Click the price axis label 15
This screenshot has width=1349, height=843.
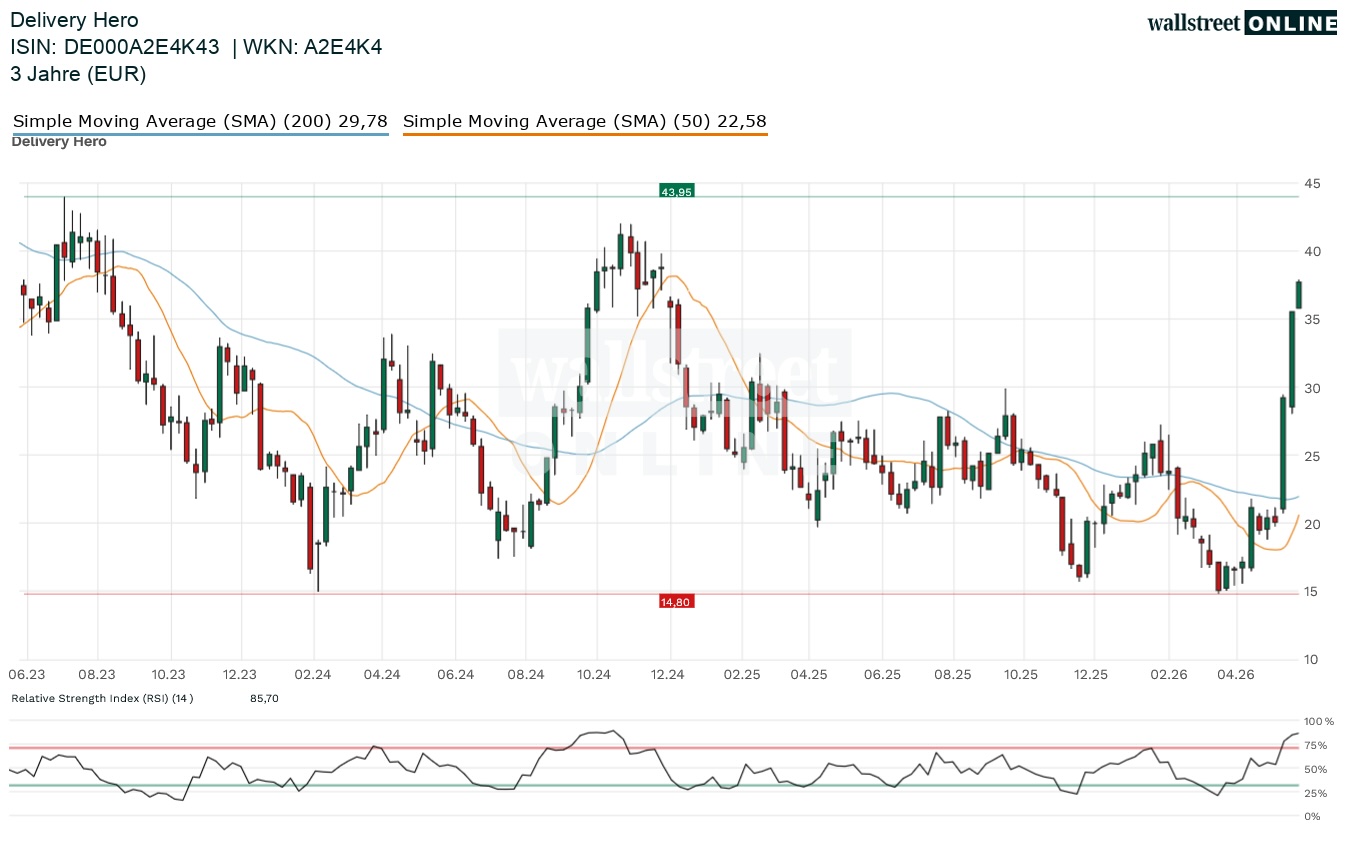[x=1311, y=592]
